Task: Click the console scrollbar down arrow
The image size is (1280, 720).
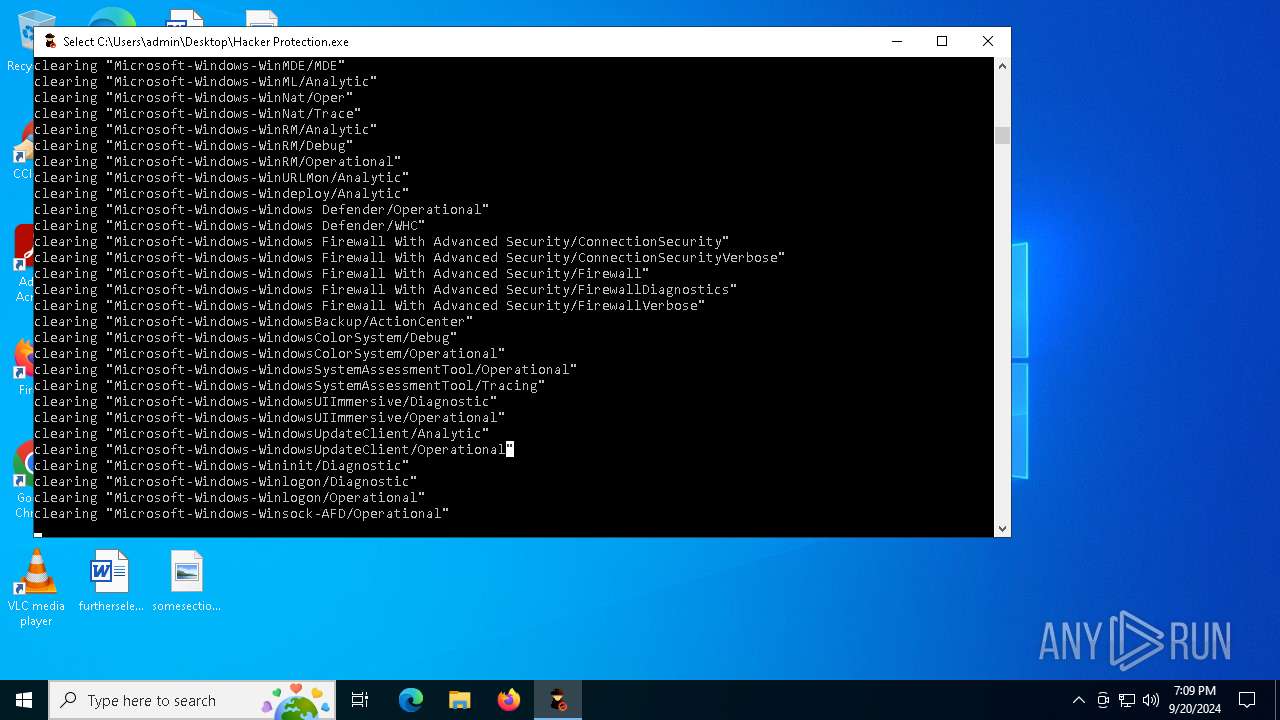Action: pos(1002,529)
